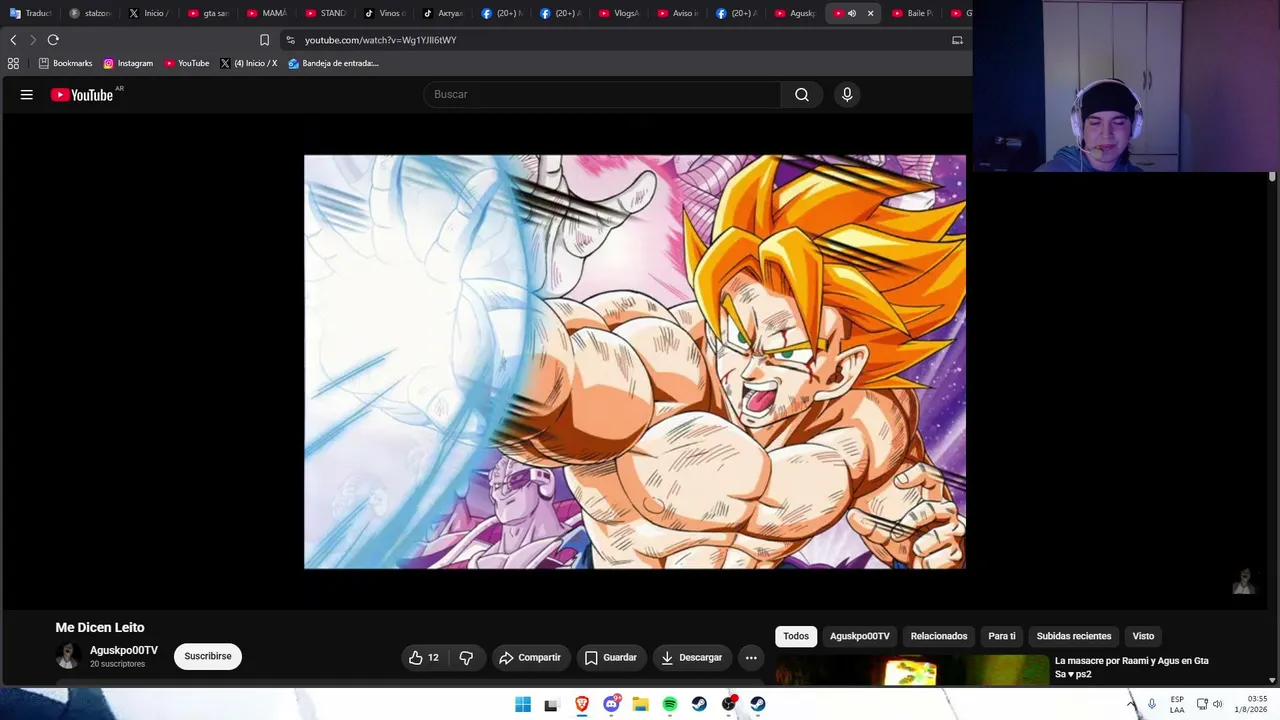Image resolution: width=1280 pixels, height=720 pixels.
Task: Expand the hidden system tray icons chevron
Action: click(1132, 704)
